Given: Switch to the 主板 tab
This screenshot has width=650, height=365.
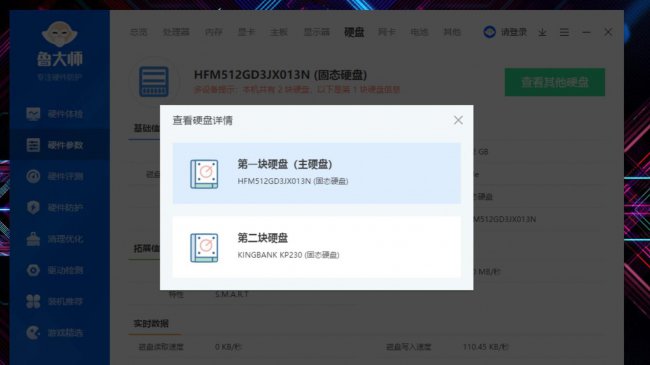Looking at the screenshot, I should 279,32.
